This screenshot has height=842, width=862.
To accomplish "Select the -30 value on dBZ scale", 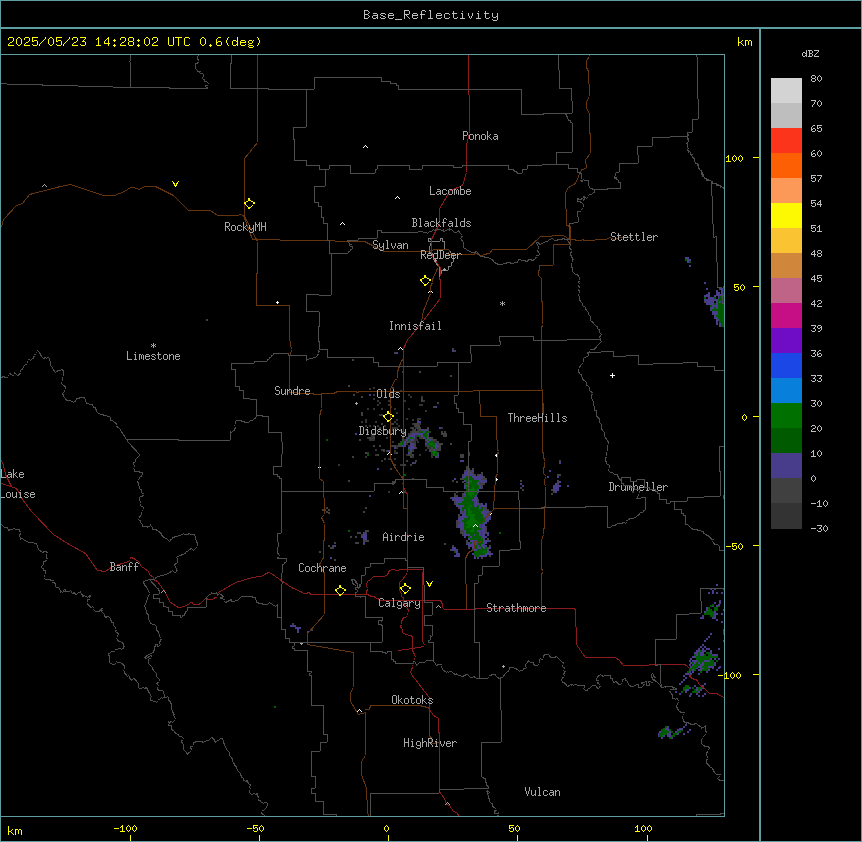I will point(819,529).
